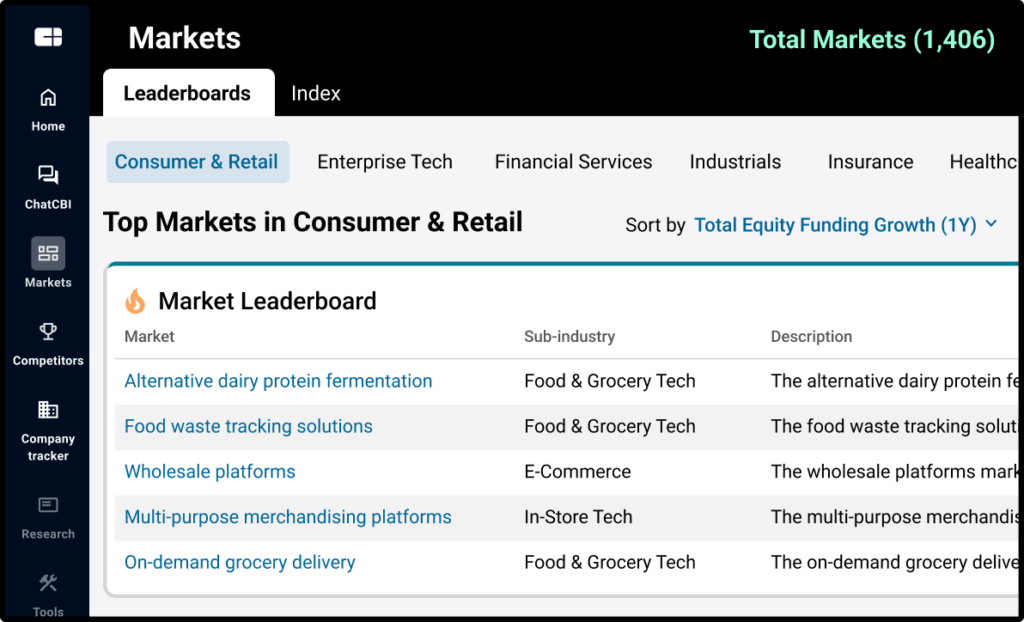
Task: Open Total Equity Funding Growth sort menu
Action: (x=835, y=225)
